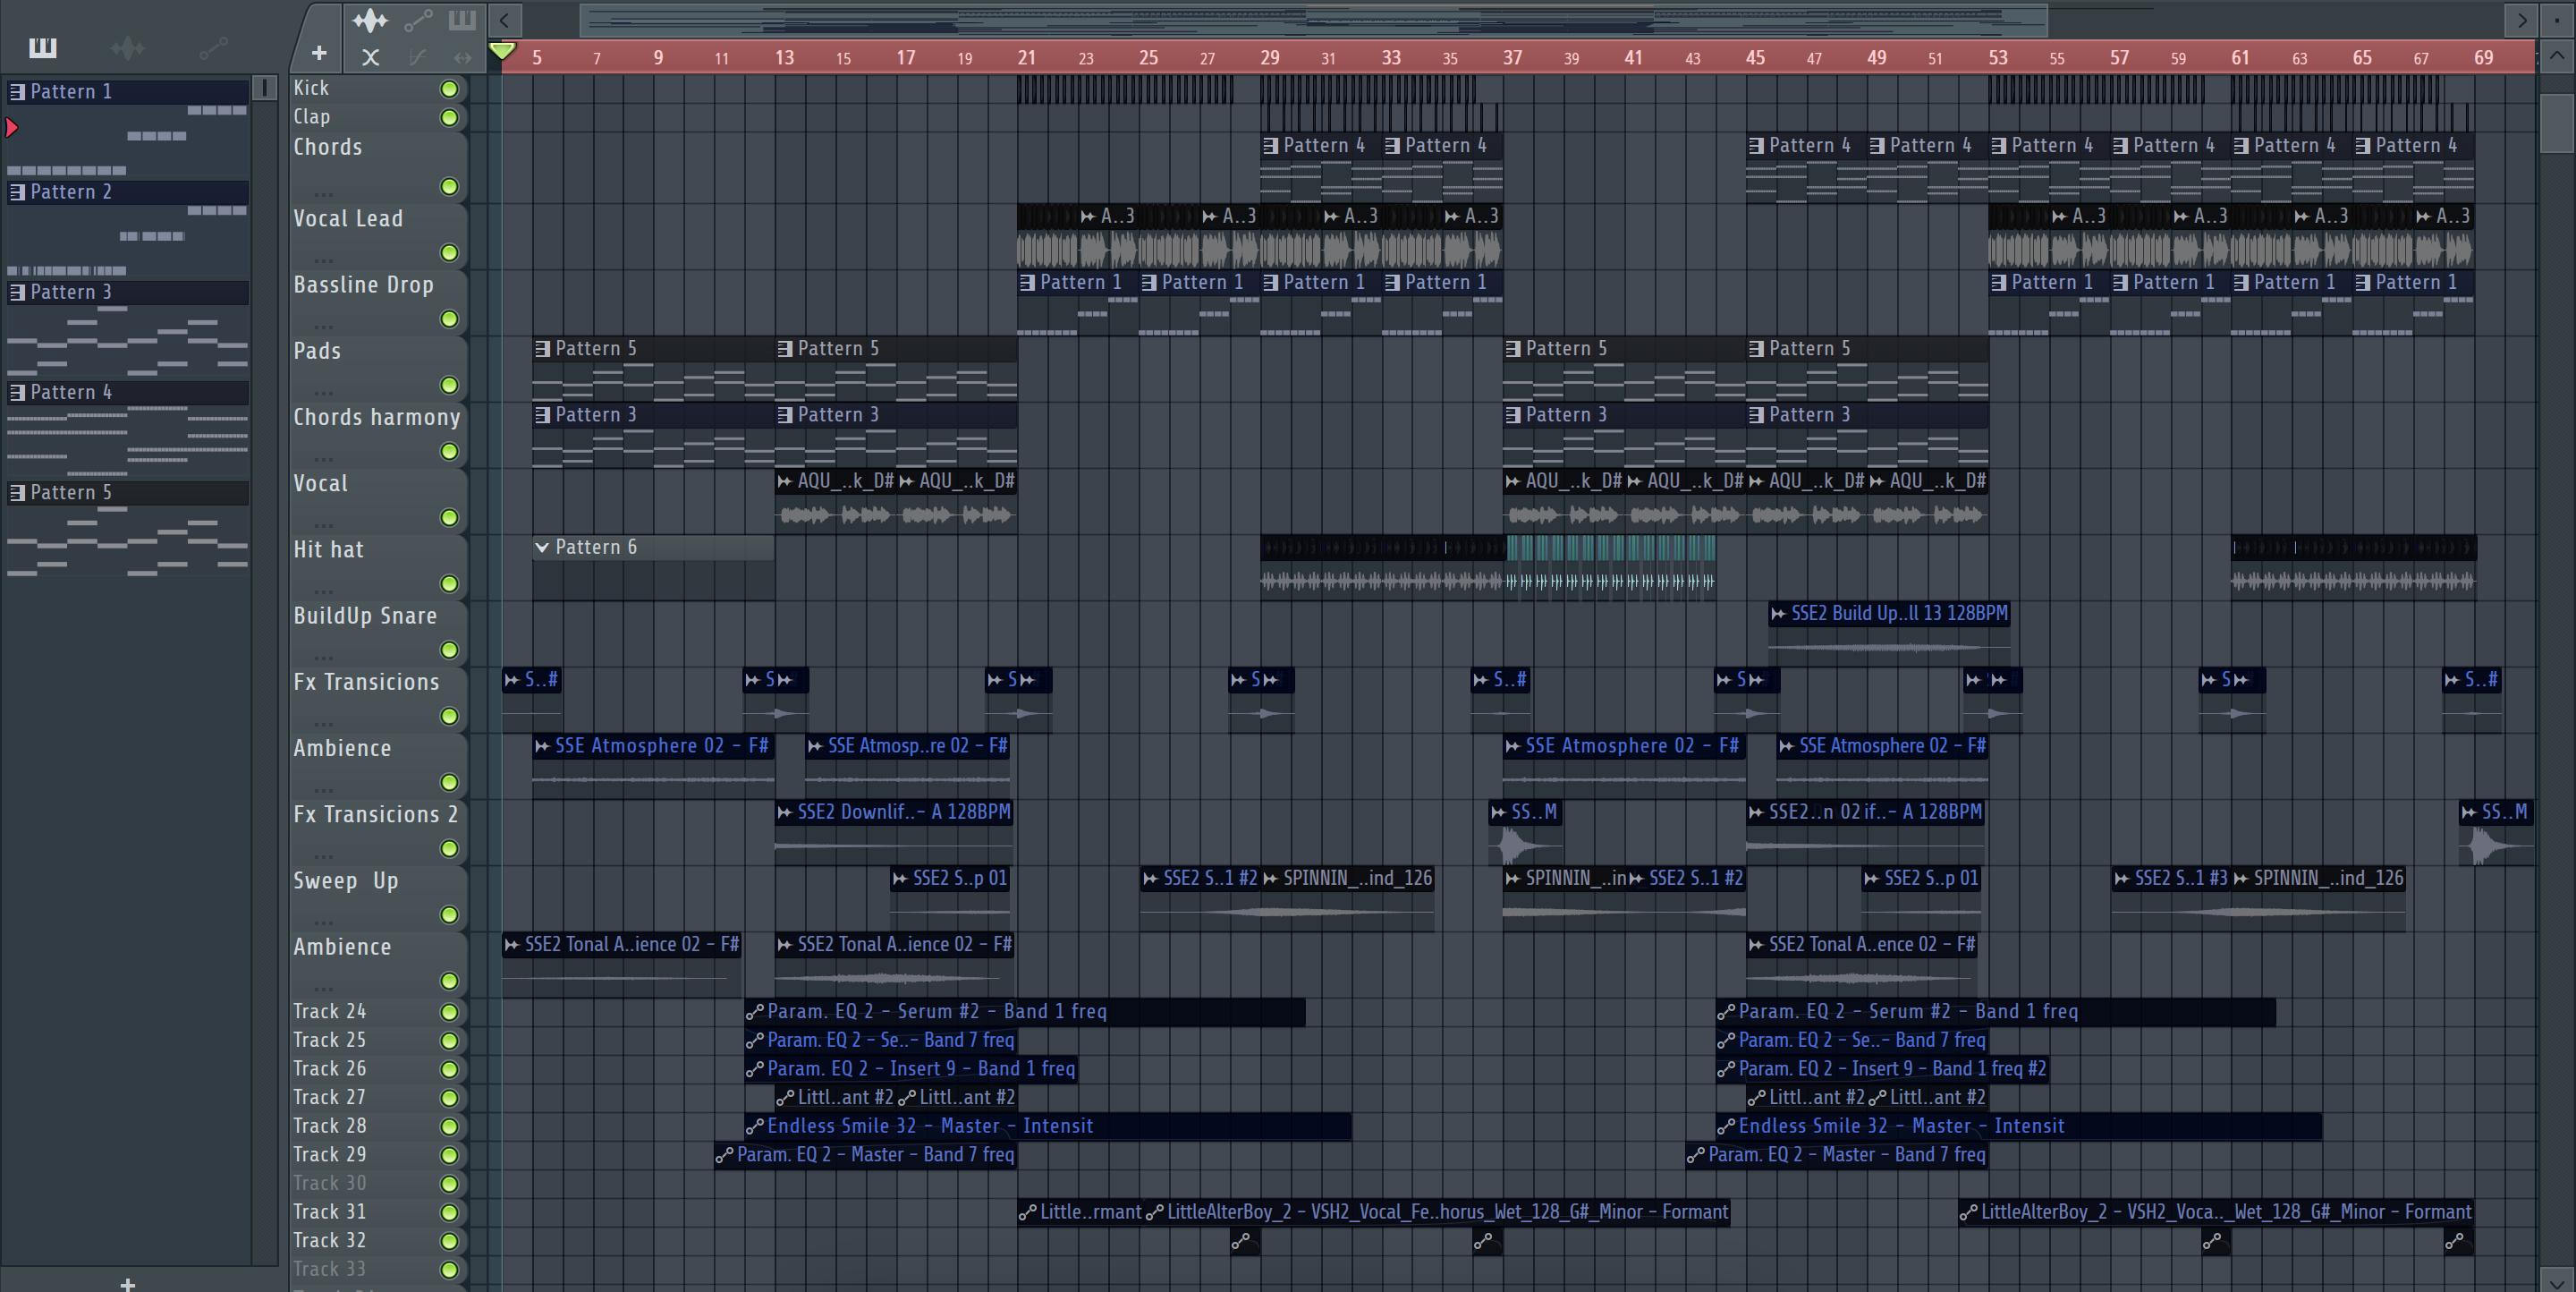Mute the Kick track
Viewport: 2576px width, 1292px height.
pyautogui.click(x=450, y=89)
